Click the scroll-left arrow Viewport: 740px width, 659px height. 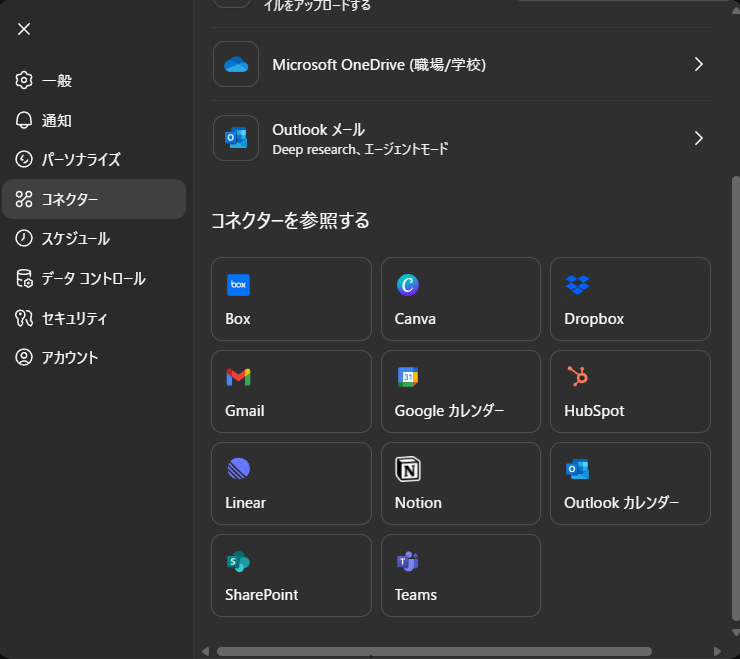[205, 652]
